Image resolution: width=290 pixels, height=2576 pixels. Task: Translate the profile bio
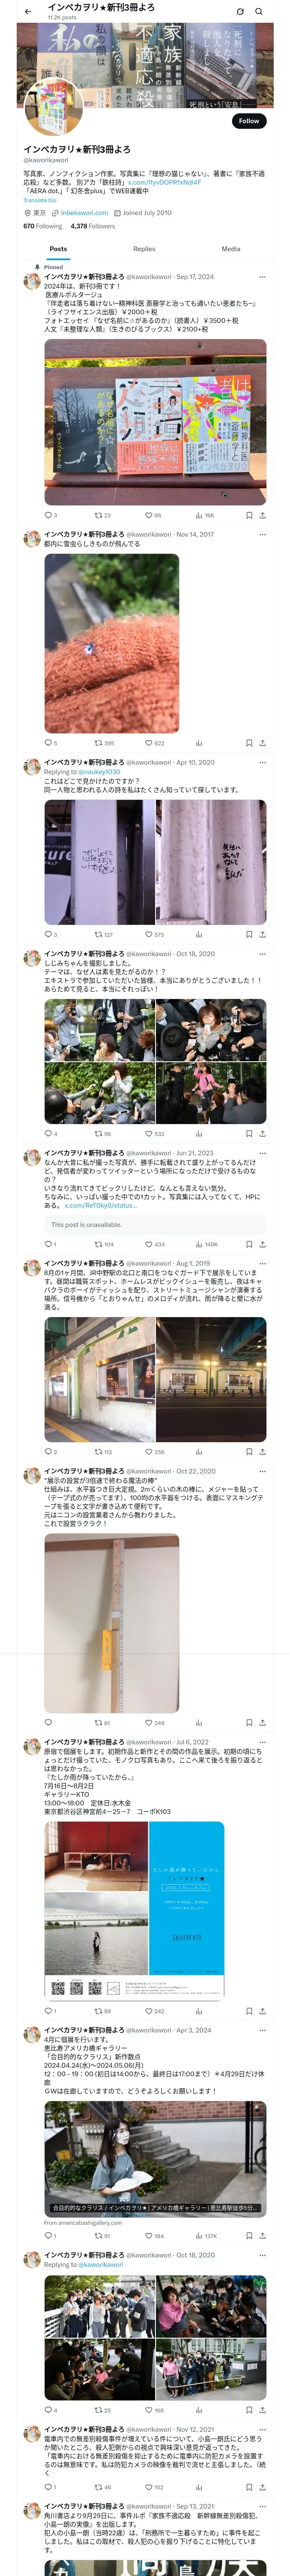[40, 200]
